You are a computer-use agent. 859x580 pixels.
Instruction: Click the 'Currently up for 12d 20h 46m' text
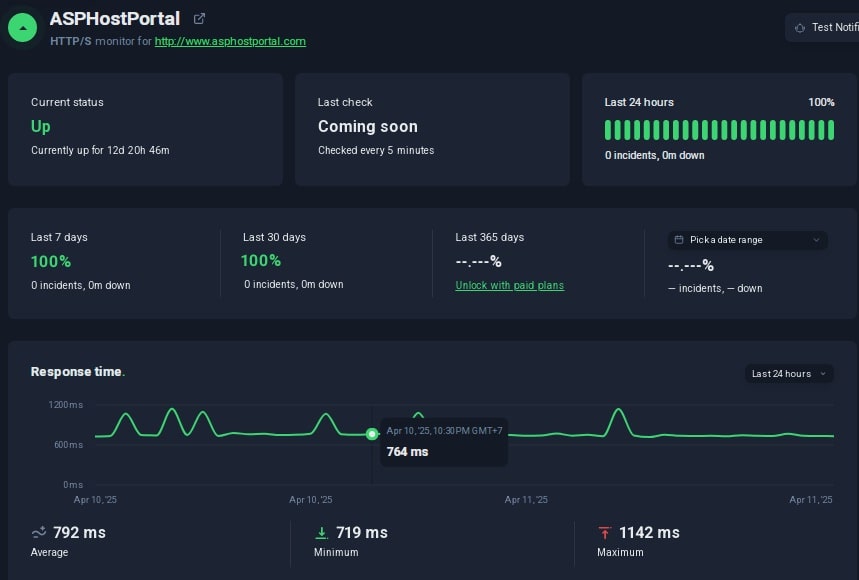100,150
